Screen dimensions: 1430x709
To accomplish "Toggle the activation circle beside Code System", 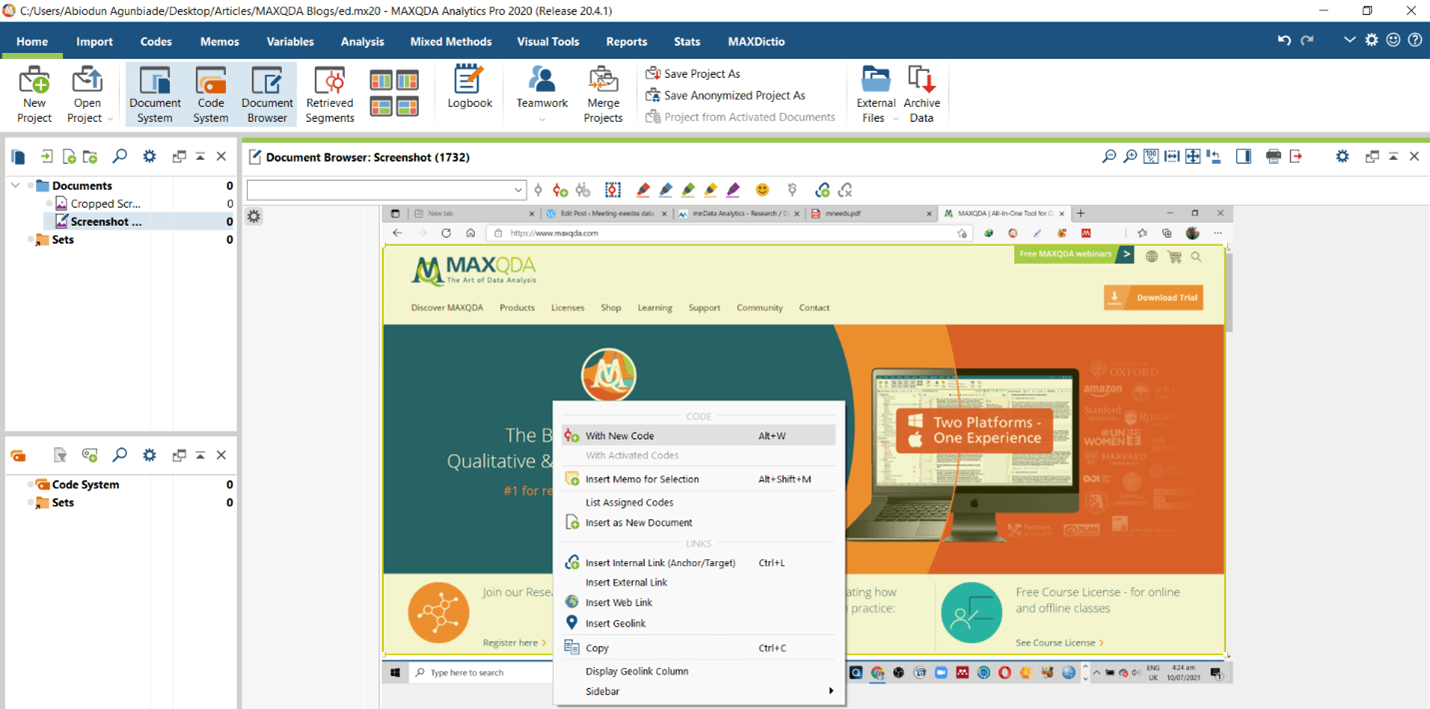I will (30, 485).
